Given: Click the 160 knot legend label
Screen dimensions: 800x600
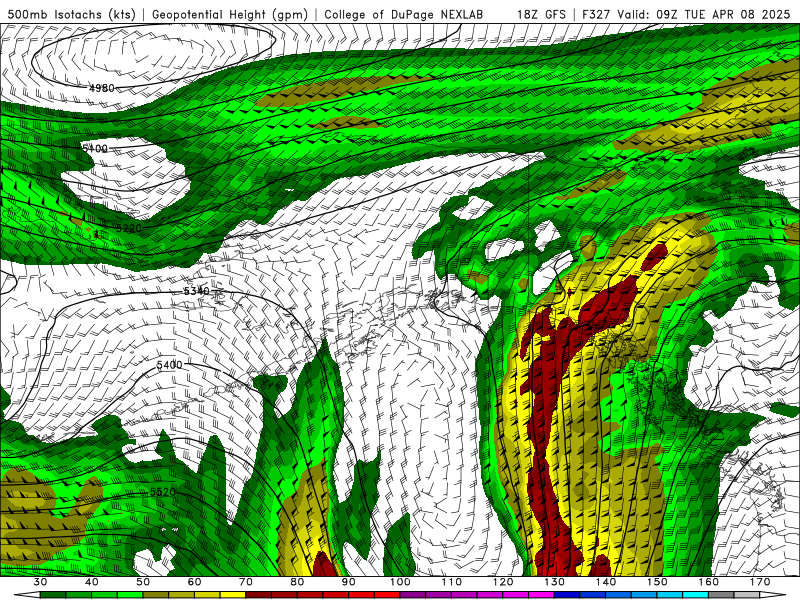Looking at the screenshot, I should (709, 582).
